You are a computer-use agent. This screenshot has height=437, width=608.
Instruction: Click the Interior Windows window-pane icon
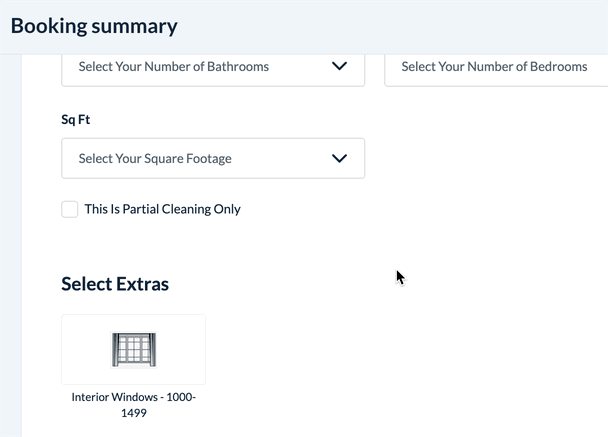click(x=134, y=350)
